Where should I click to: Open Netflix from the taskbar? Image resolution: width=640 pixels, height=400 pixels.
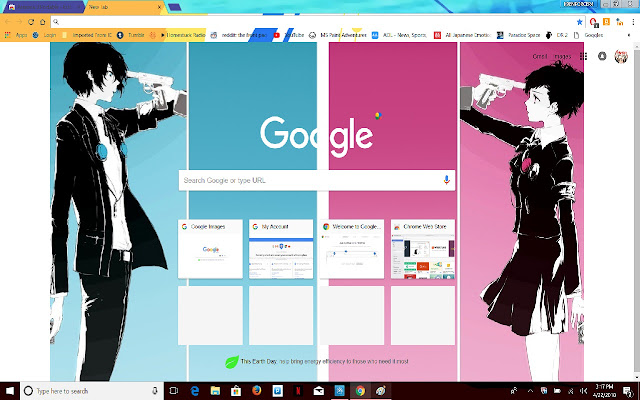pyautogui.click(x=298, y=391)
